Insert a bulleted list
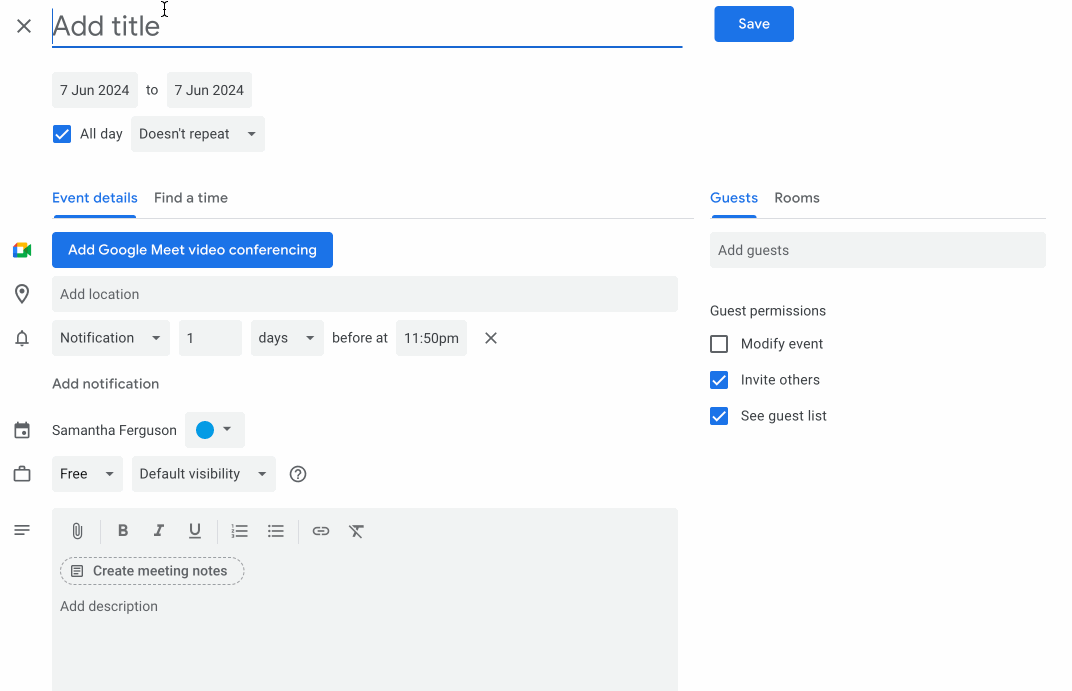 (276, 531)
